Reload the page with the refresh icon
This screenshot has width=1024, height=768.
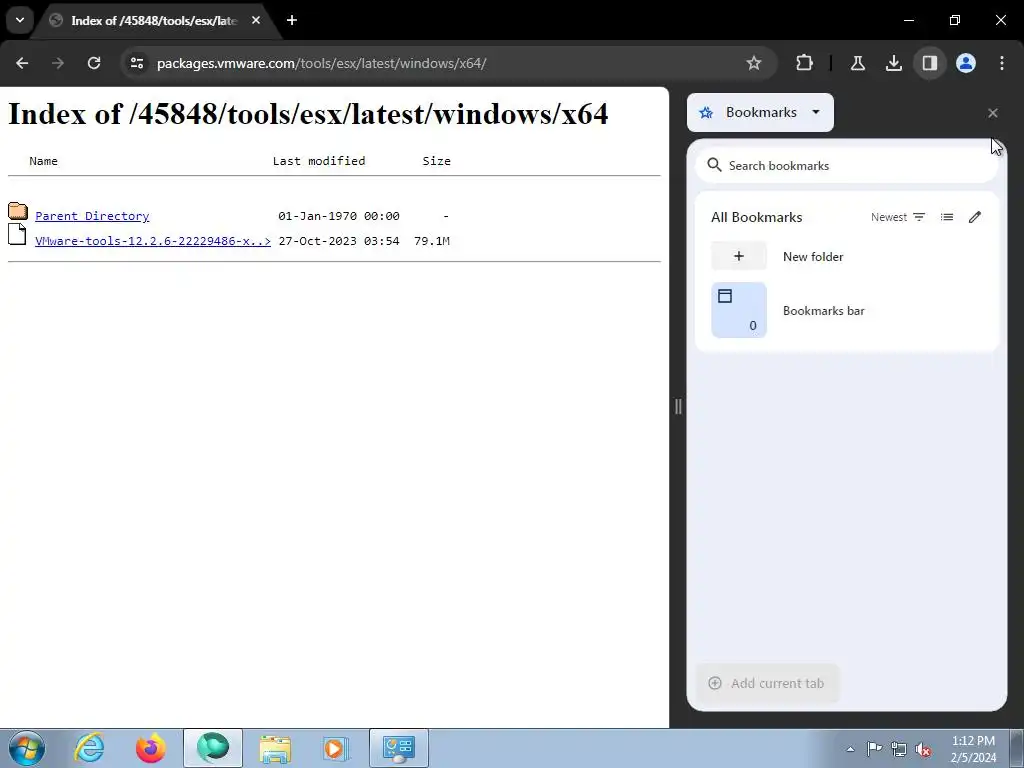tap(94, 63)
